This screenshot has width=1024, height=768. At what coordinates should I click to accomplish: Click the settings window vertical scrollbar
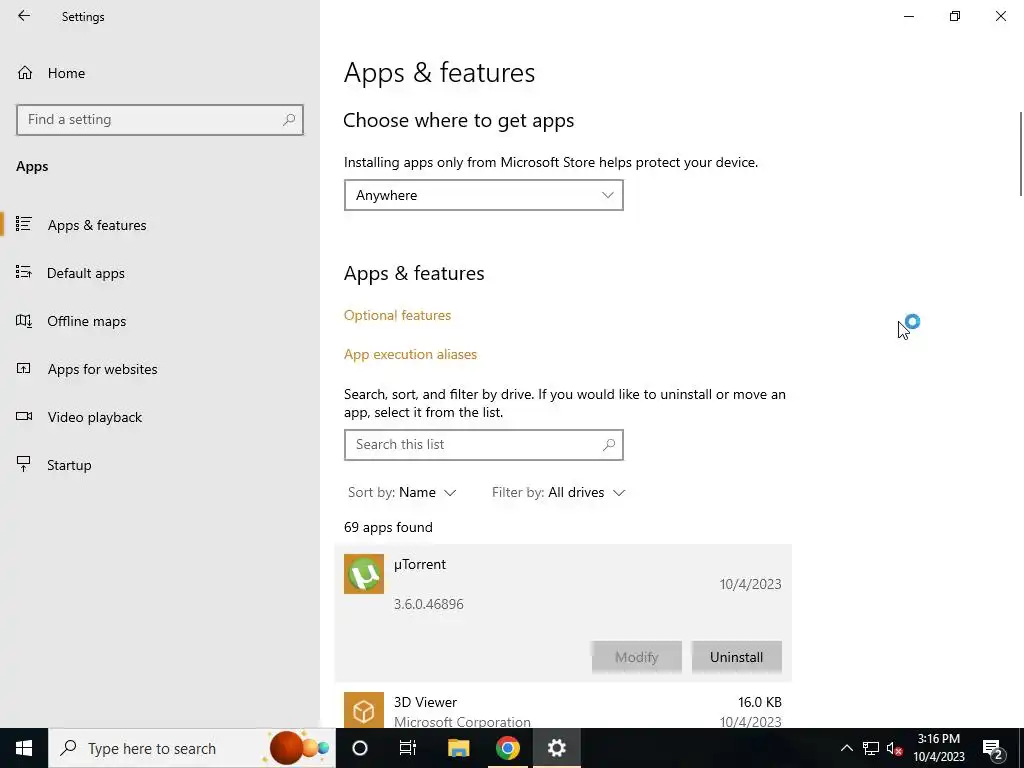(1020, 154)
